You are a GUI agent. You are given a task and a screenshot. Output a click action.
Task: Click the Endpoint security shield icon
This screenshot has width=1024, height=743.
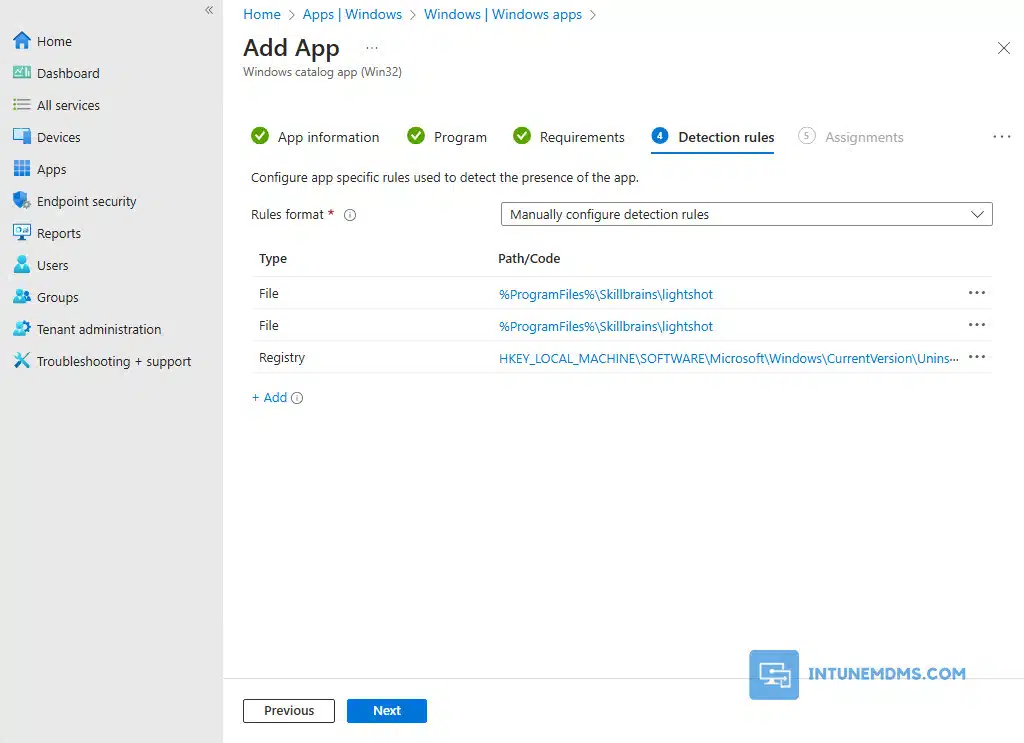point(21,201)
